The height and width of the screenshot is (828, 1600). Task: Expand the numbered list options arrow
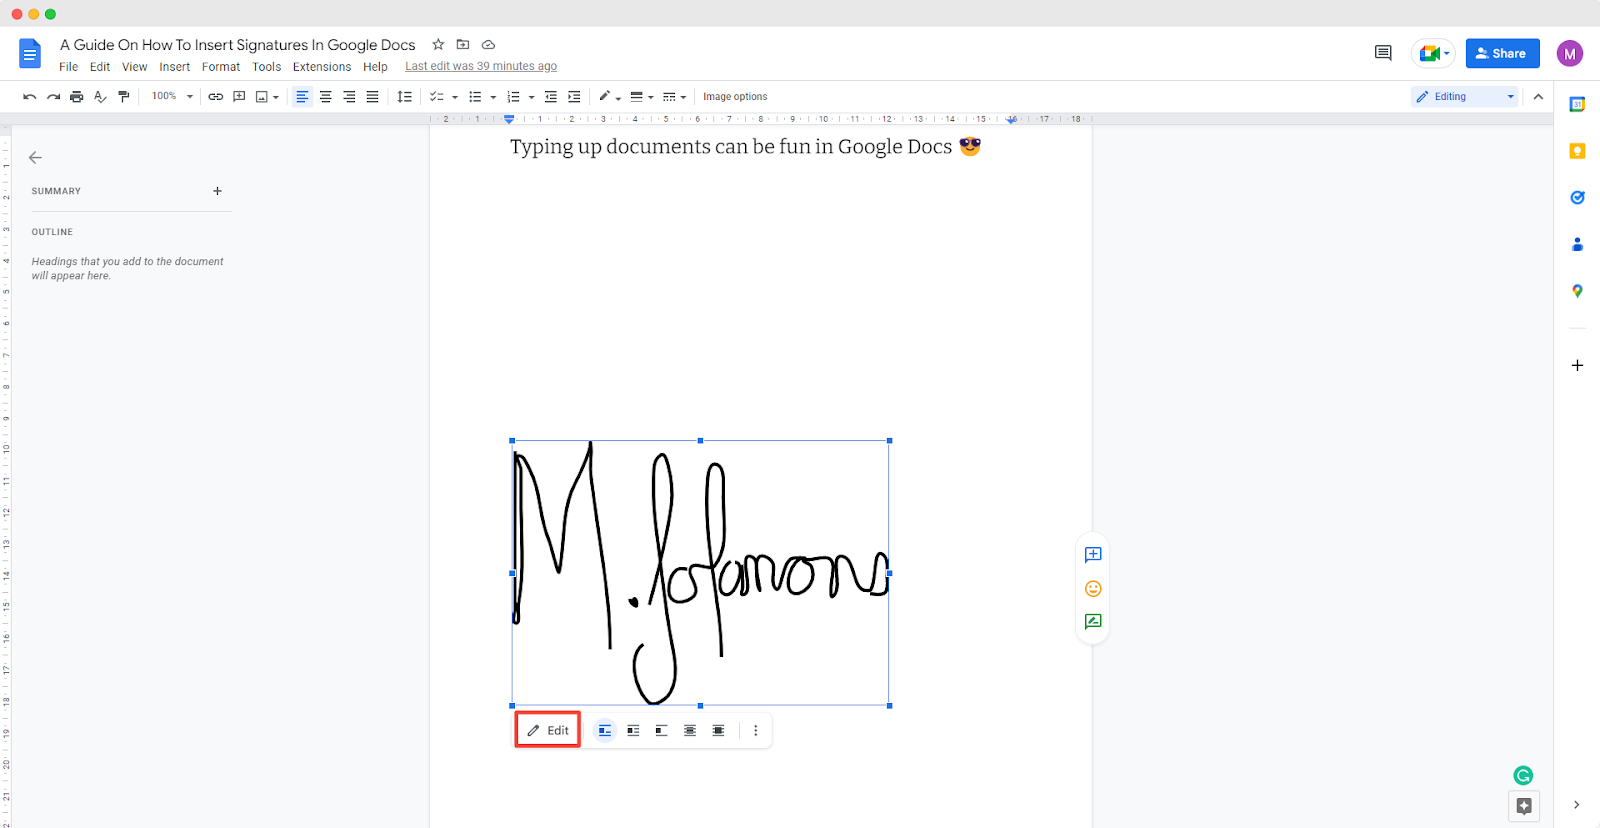[531, 97]
